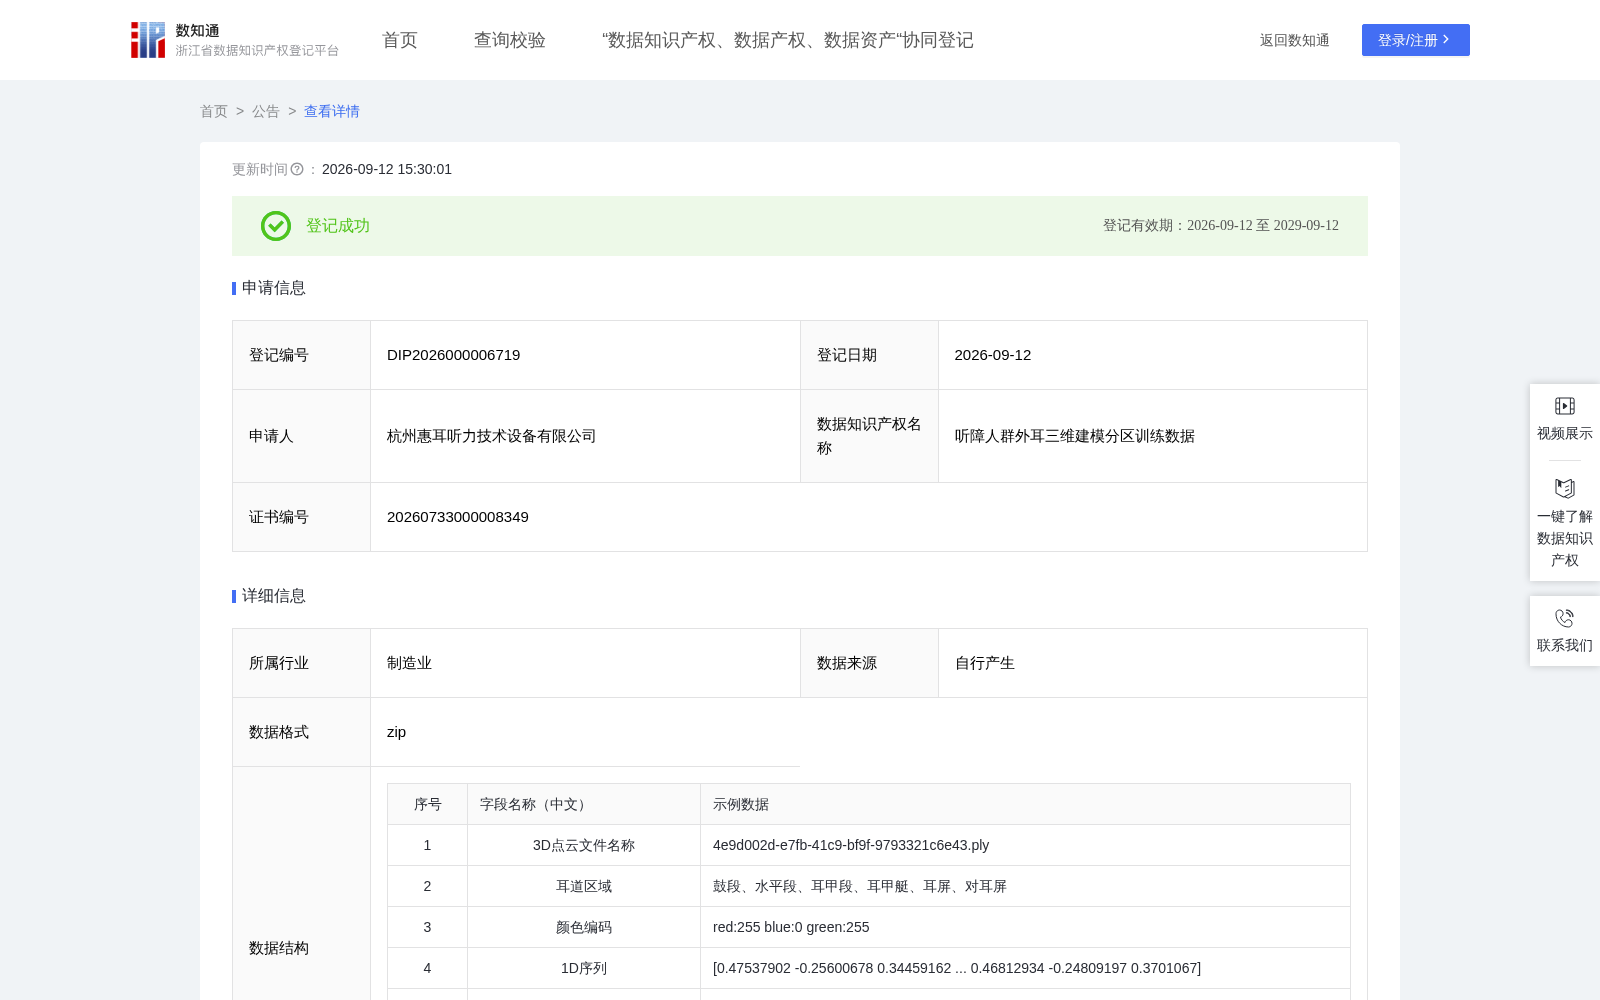Click the sample file name ending in .ply
1600x1000 pixels.
coord(851,845)
